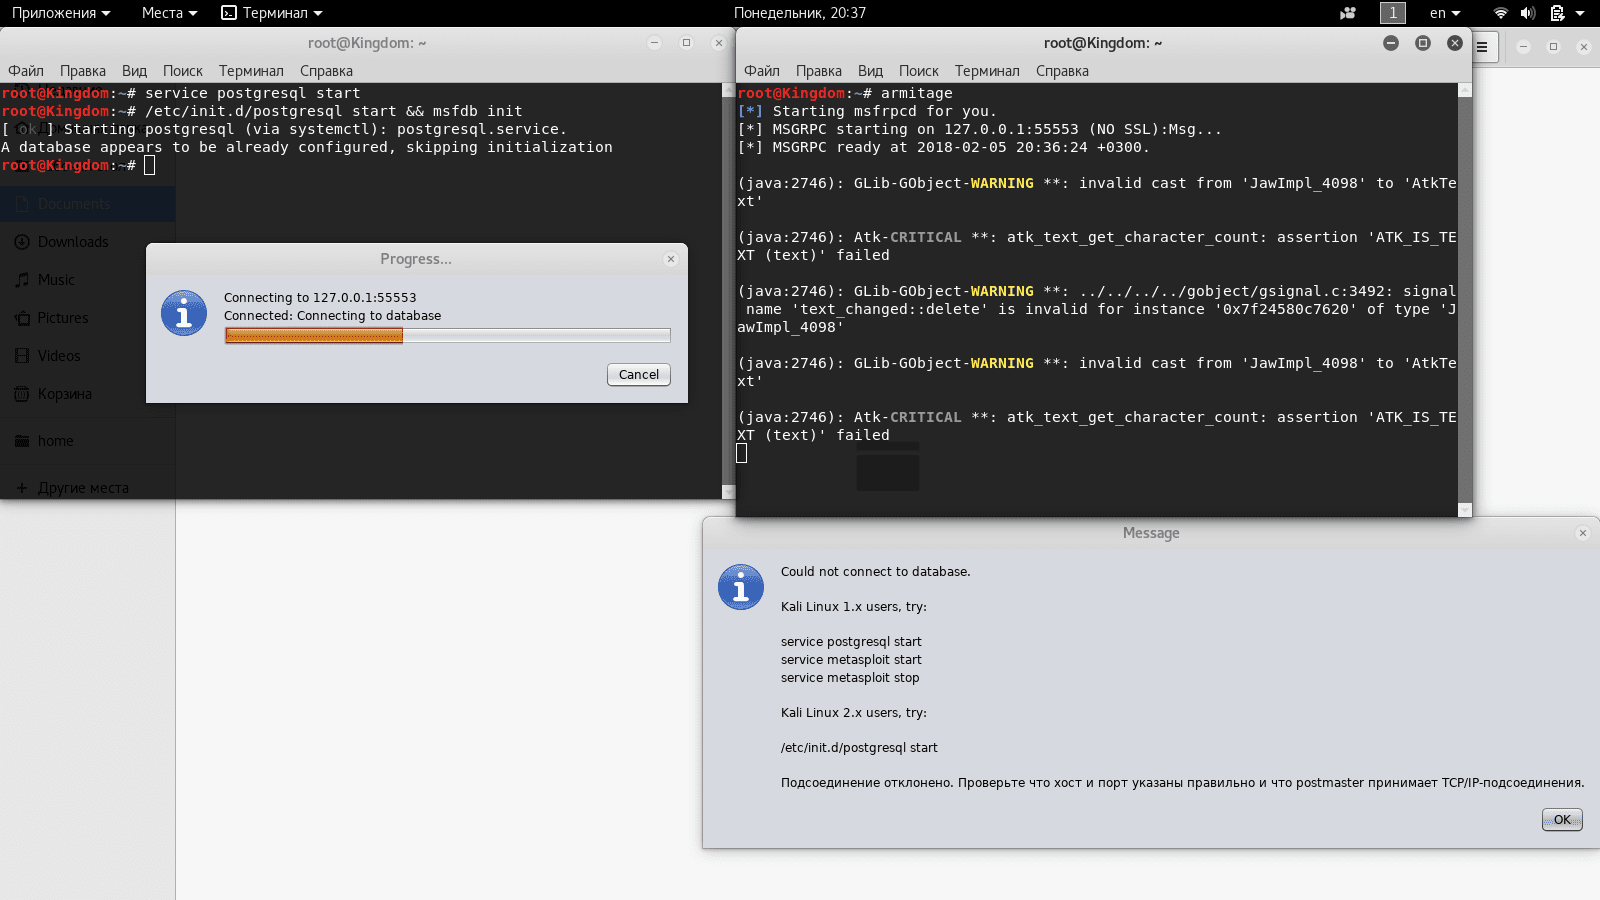Open Правка menu in right terminal
The image size is (1600, 900).
pyautogui.click(x=818, y=71)
